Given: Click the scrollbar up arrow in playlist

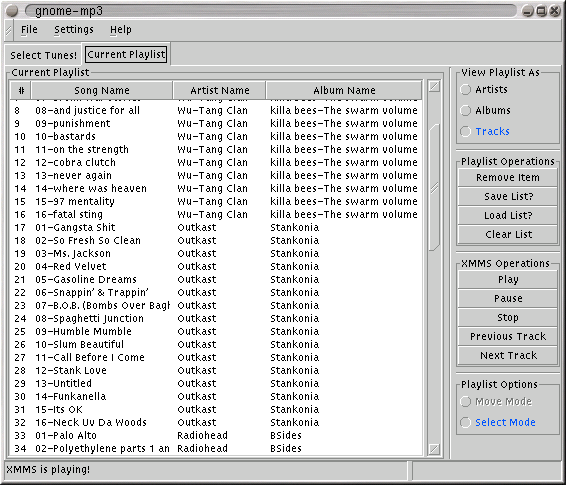Looking at the screenshot, I should point(434,87).
